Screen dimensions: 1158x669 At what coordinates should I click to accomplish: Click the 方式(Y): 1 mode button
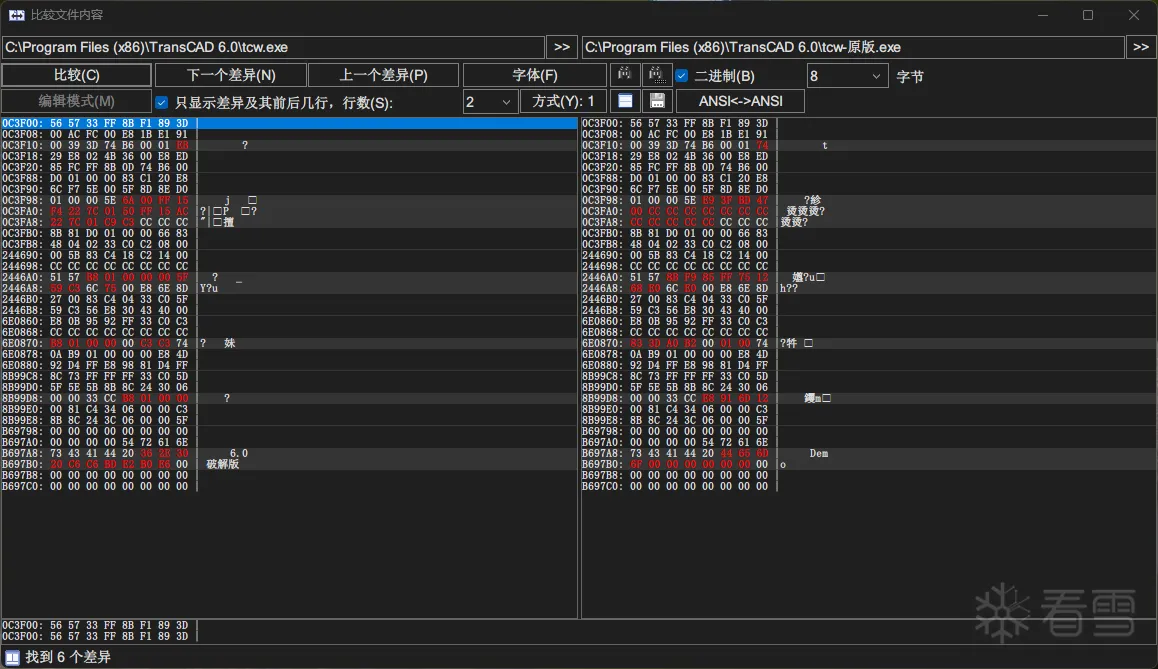(563, 101)
